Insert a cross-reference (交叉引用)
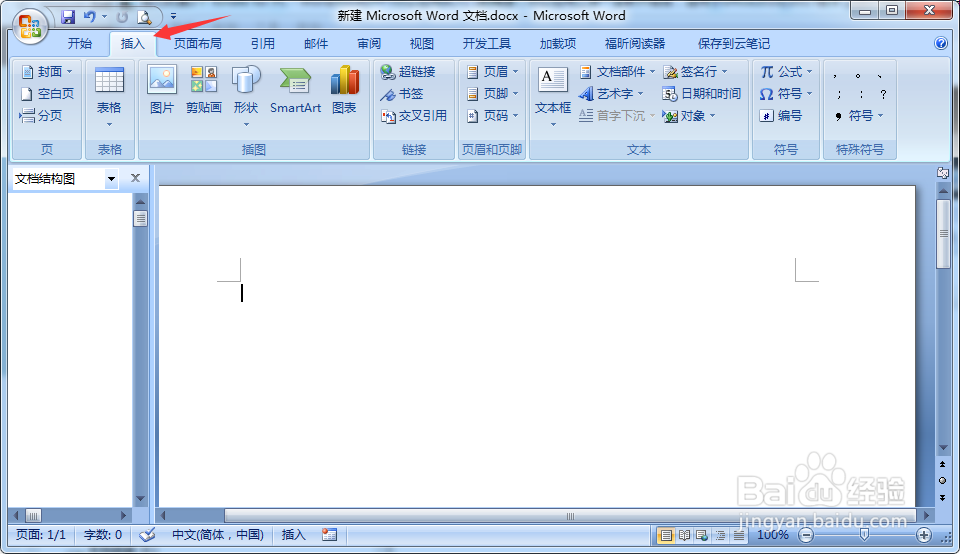The image size is (960, 554). click(414, 116)
